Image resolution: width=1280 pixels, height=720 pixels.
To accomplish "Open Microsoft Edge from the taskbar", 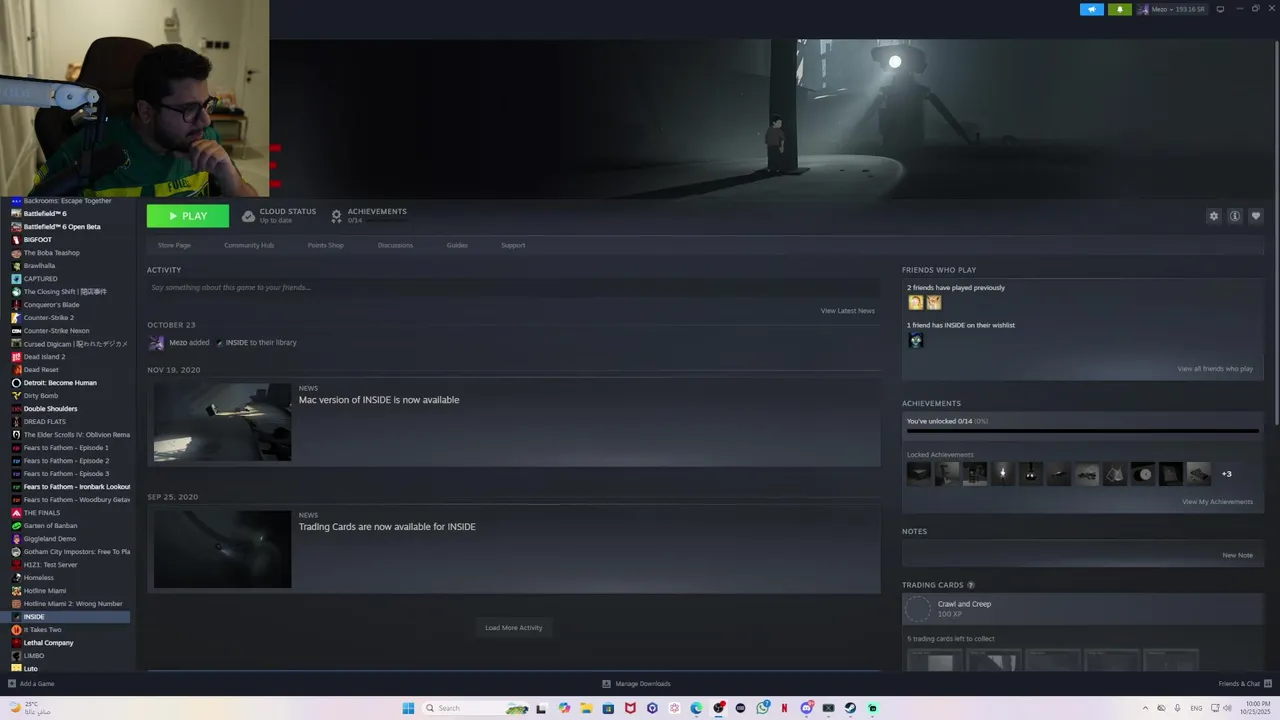I will click(x=696, y=708).
